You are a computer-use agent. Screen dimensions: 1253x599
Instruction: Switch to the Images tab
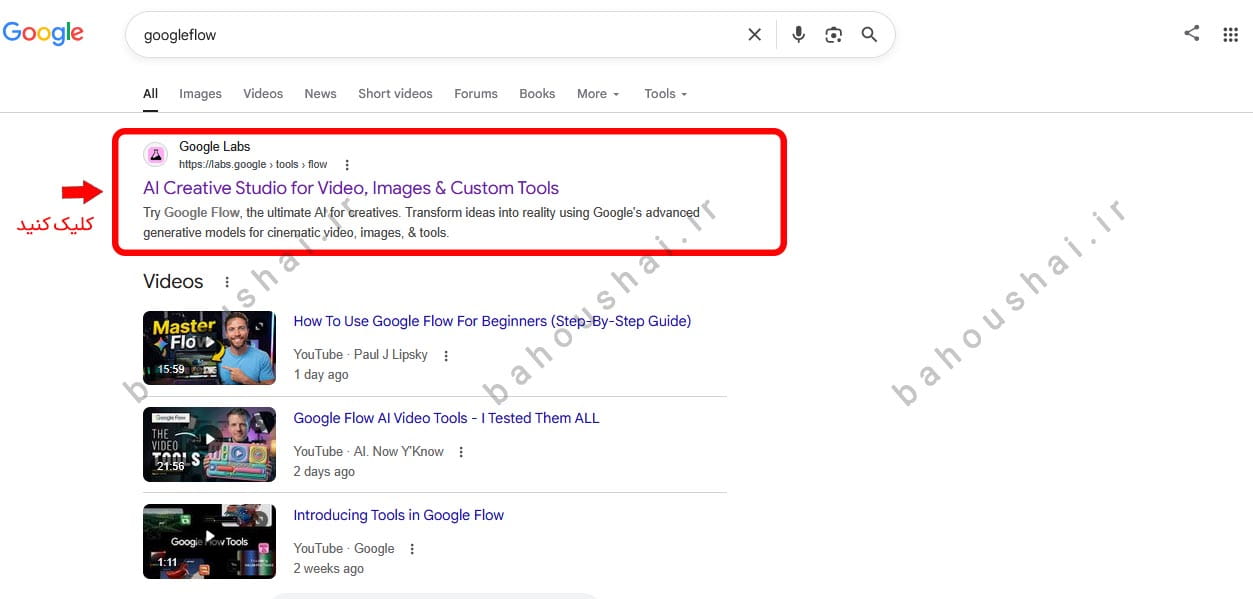[200, 94]
